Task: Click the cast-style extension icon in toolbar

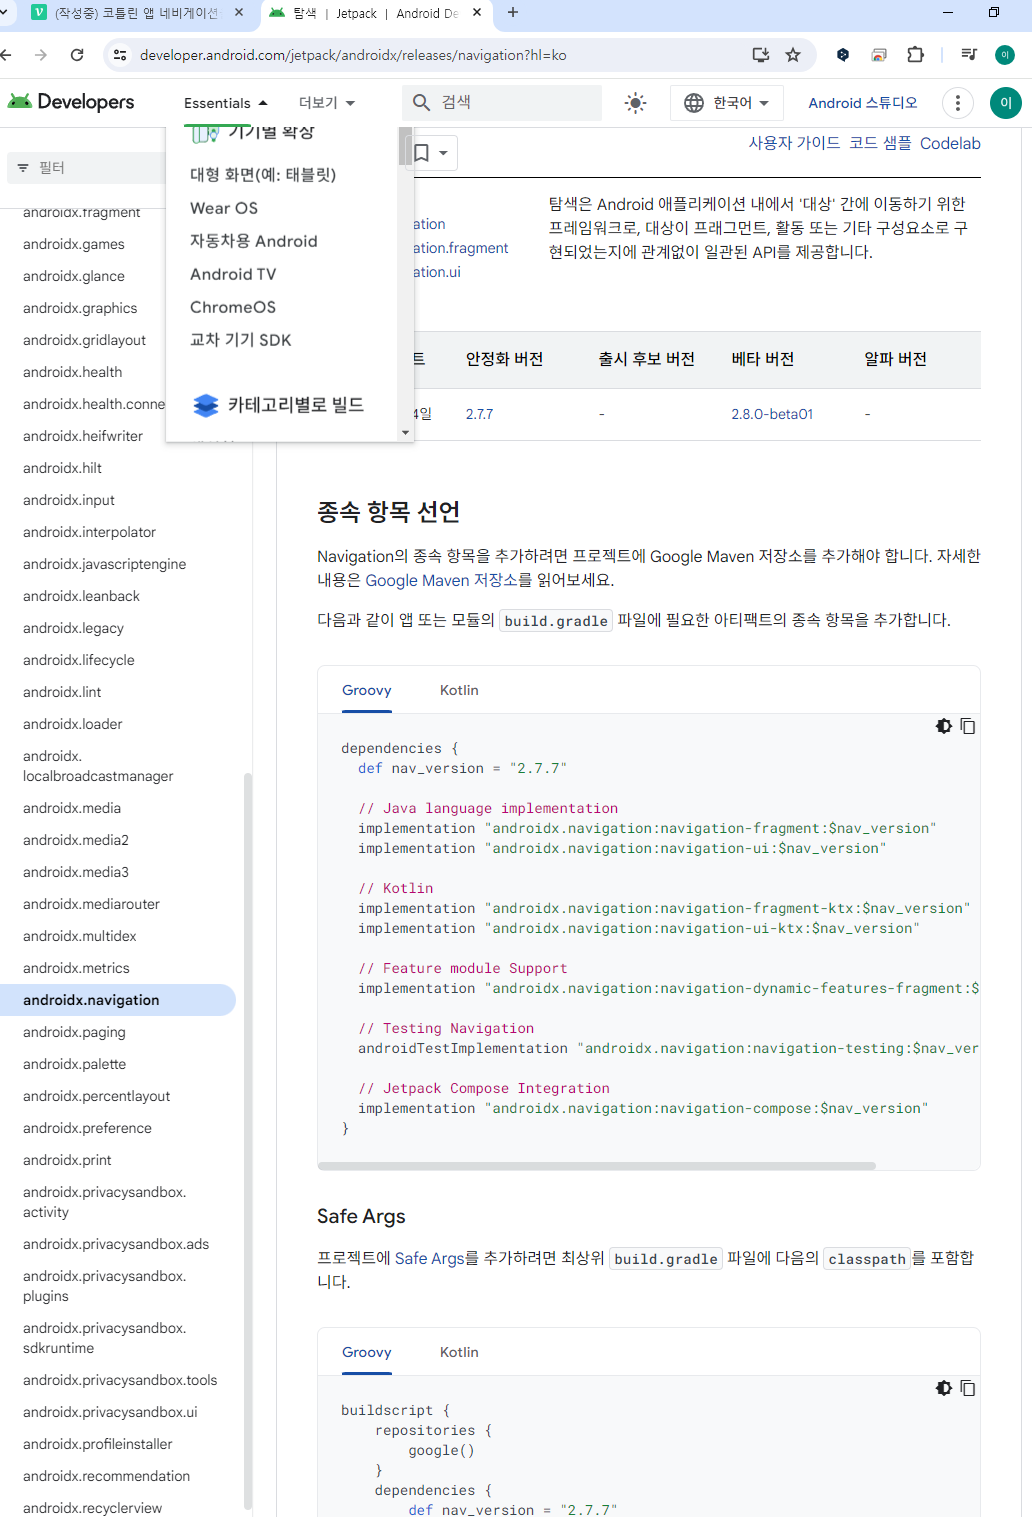Action: pyautogui.click(x=879, y=55)
